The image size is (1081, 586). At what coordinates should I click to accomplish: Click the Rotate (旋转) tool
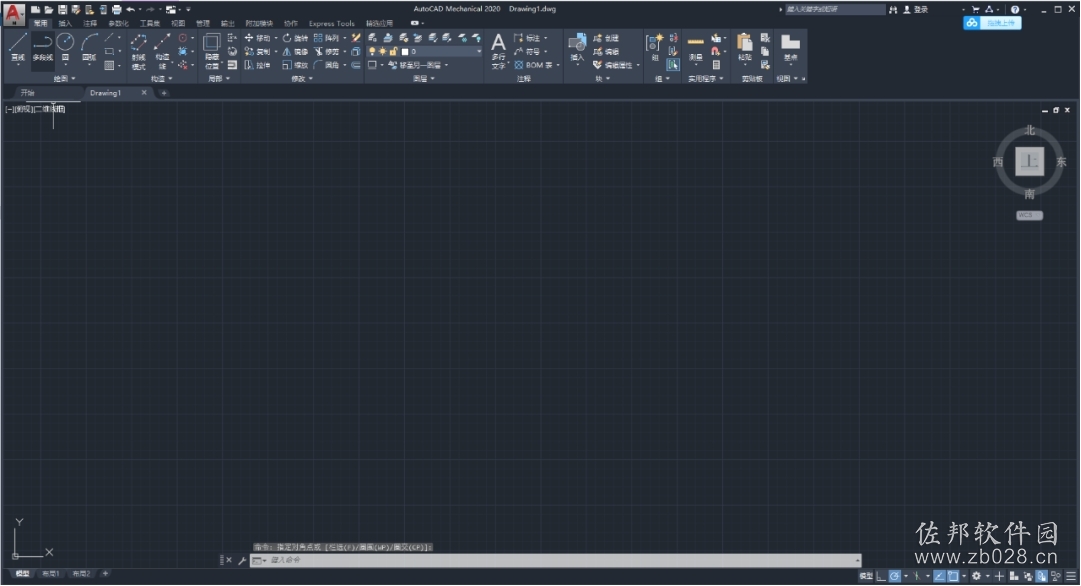tap(295, 38)
